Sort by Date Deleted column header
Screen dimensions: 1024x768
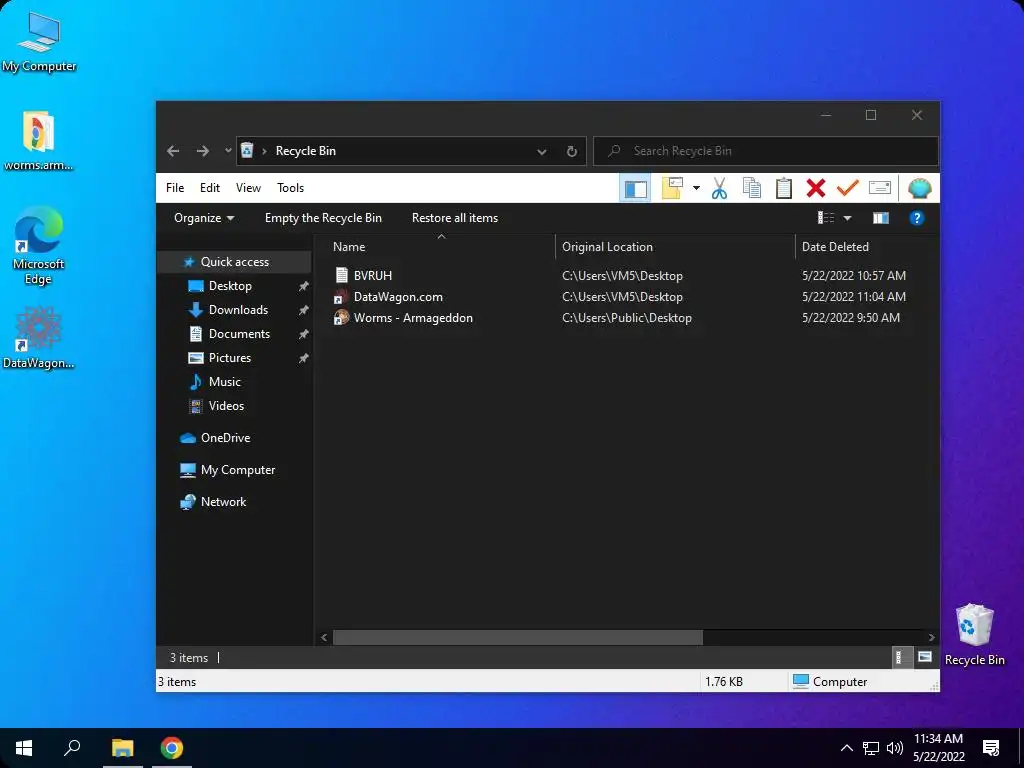coord(835,247)
